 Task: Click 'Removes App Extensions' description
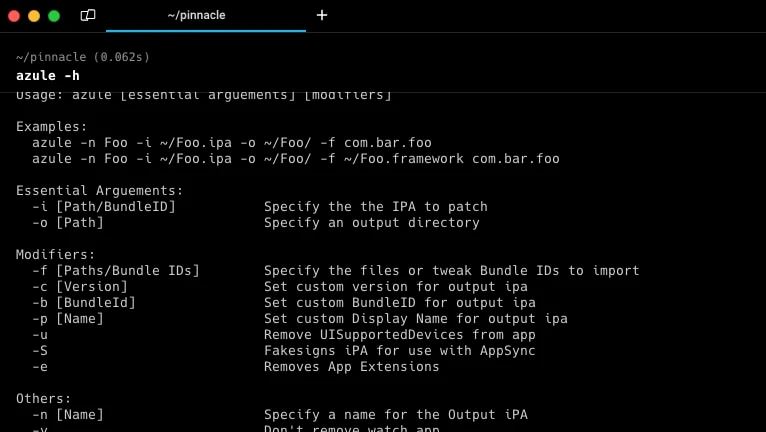[x=351, y=367]
